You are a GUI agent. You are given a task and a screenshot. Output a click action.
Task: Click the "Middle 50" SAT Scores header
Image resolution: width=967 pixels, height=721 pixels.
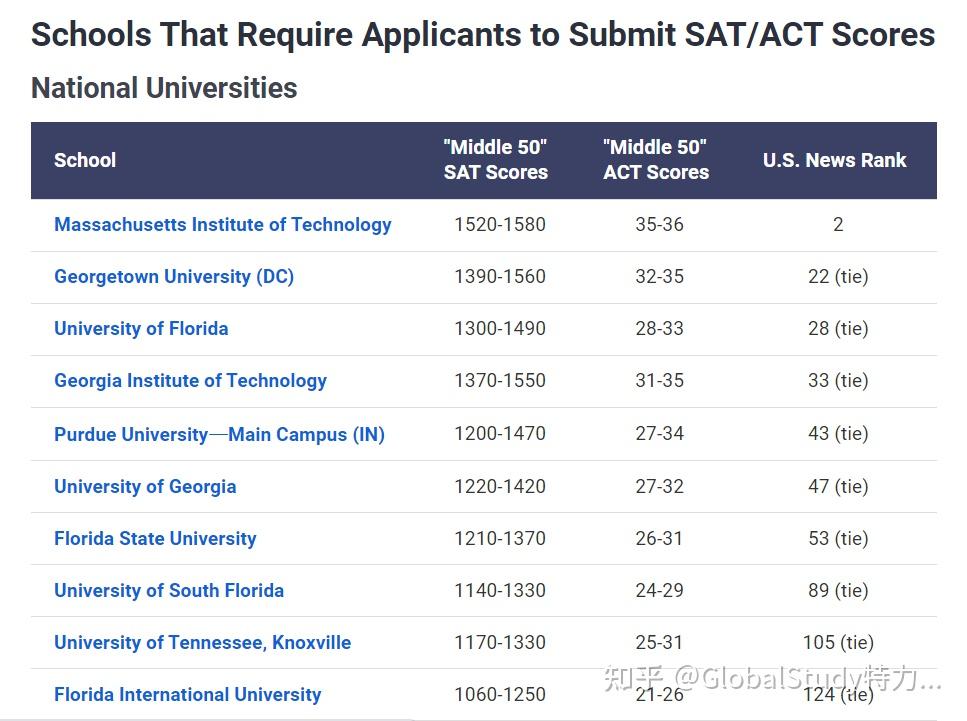[496, 160]
